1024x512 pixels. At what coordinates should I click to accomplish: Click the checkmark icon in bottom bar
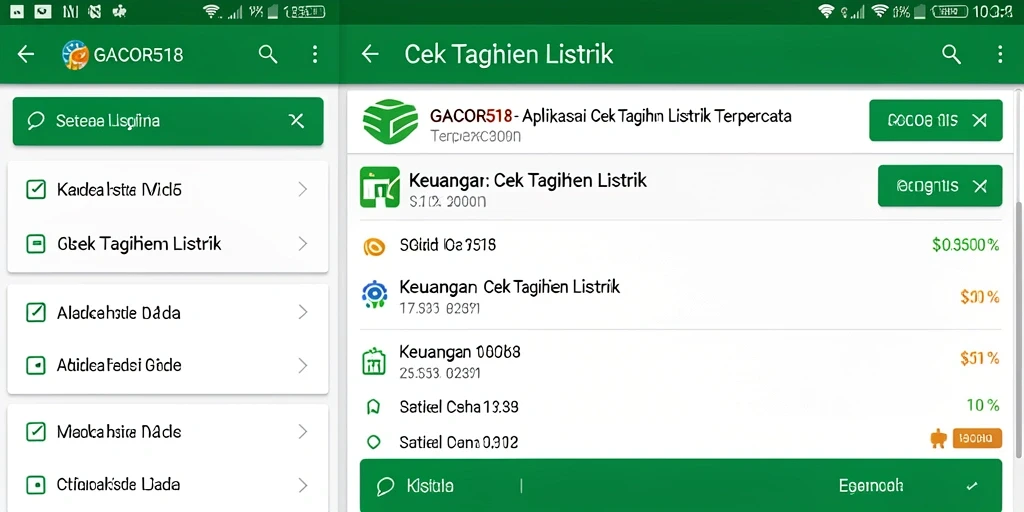pyautogui.click(x=972, y=486)
